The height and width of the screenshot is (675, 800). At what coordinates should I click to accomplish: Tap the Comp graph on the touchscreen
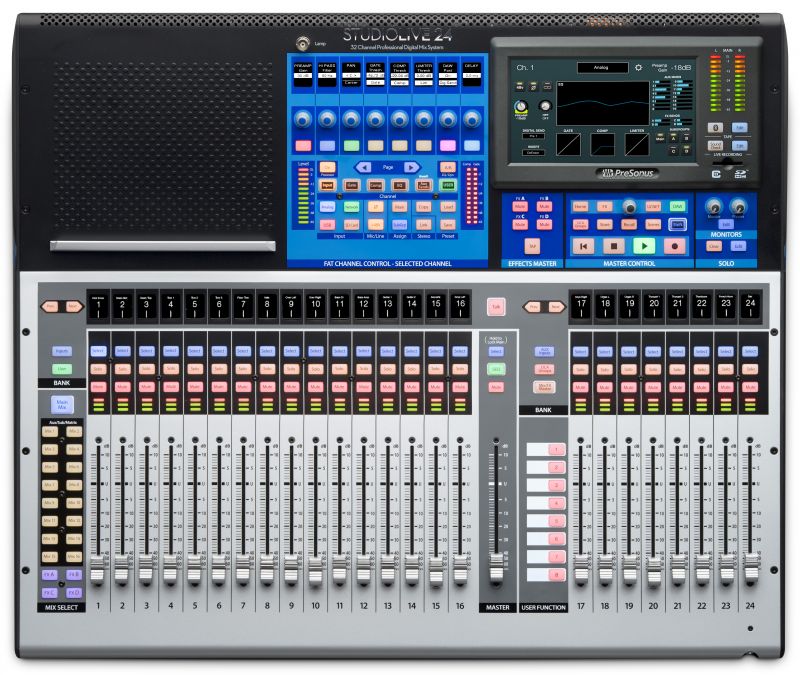(602, 144)
